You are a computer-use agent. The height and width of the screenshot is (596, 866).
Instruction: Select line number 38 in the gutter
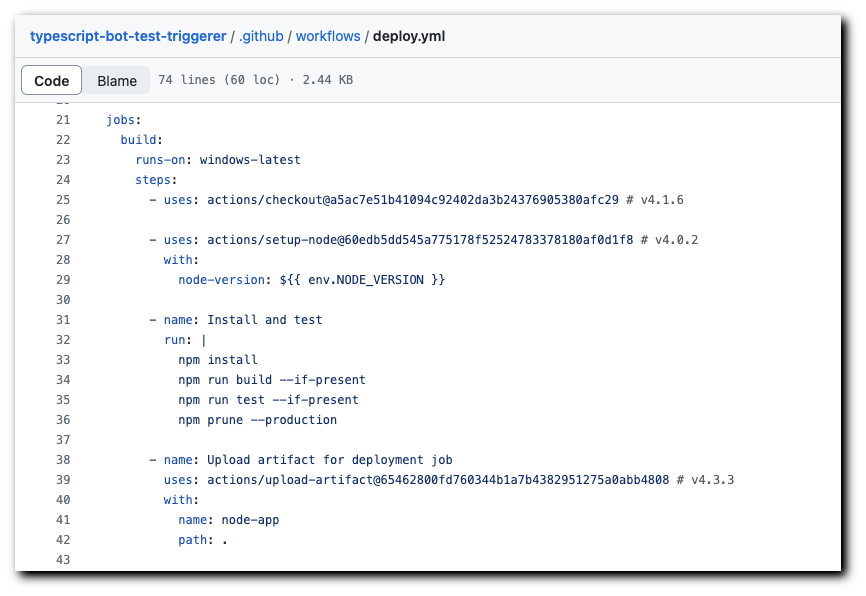pyautogui.click(x=63, y=459)
